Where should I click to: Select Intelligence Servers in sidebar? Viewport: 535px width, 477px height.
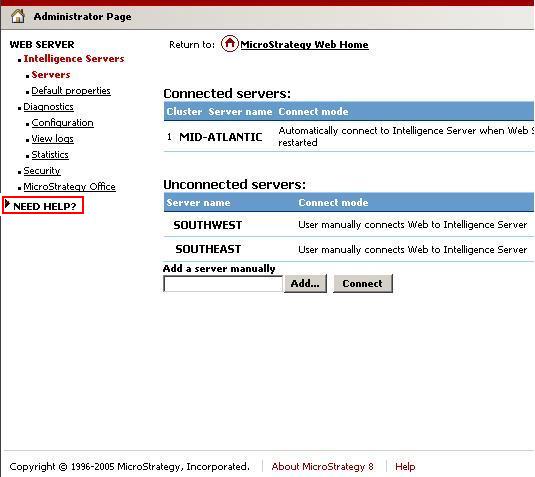(74, 59)
